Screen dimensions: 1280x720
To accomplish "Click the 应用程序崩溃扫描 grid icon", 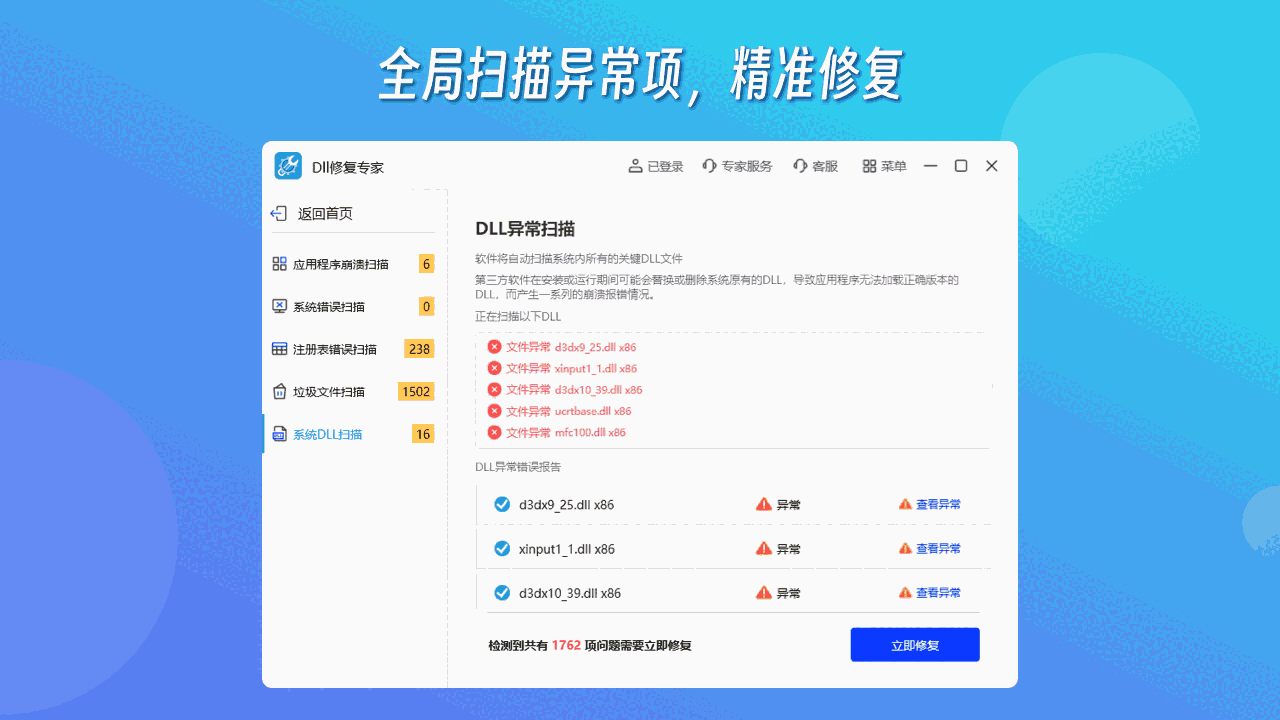I will (x=280, y=264).
